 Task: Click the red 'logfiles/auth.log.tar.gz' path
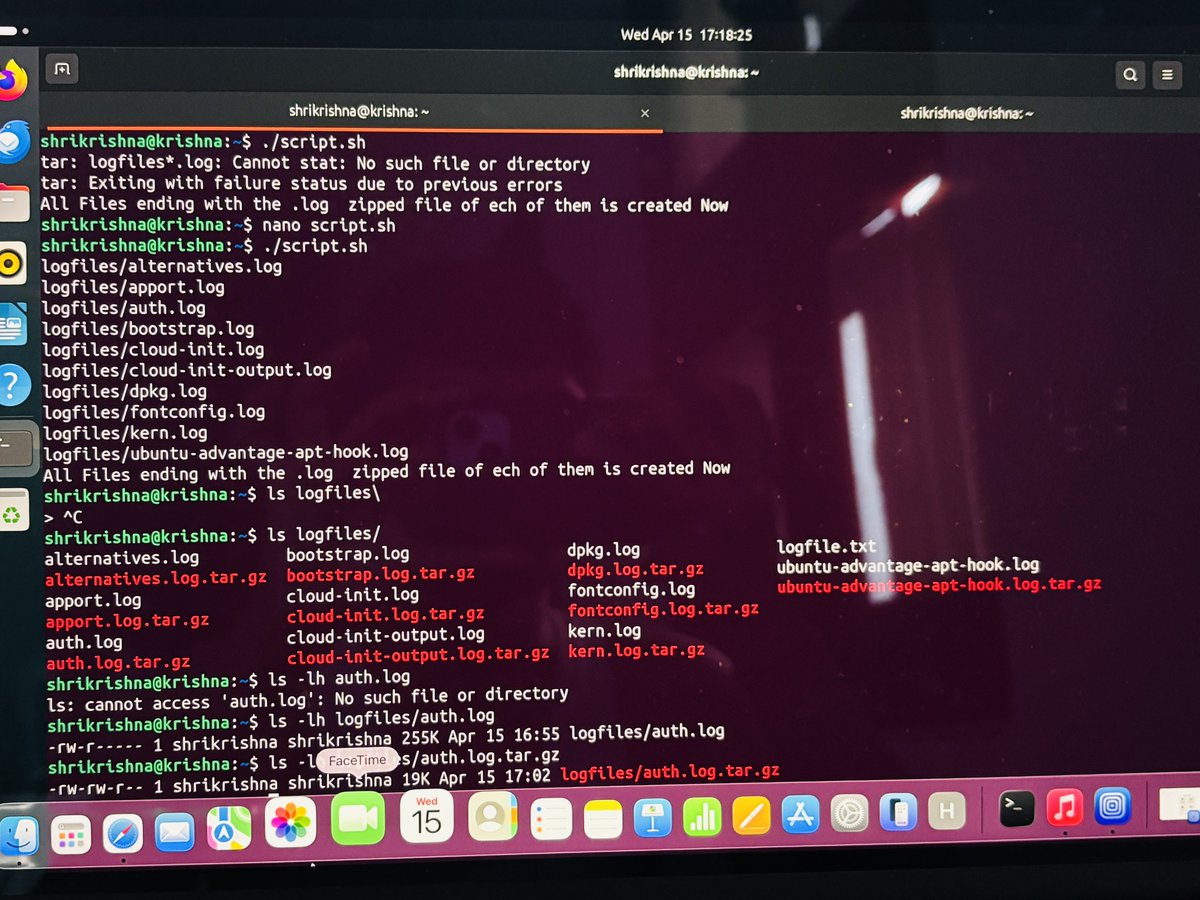click(x=670, y=772)
